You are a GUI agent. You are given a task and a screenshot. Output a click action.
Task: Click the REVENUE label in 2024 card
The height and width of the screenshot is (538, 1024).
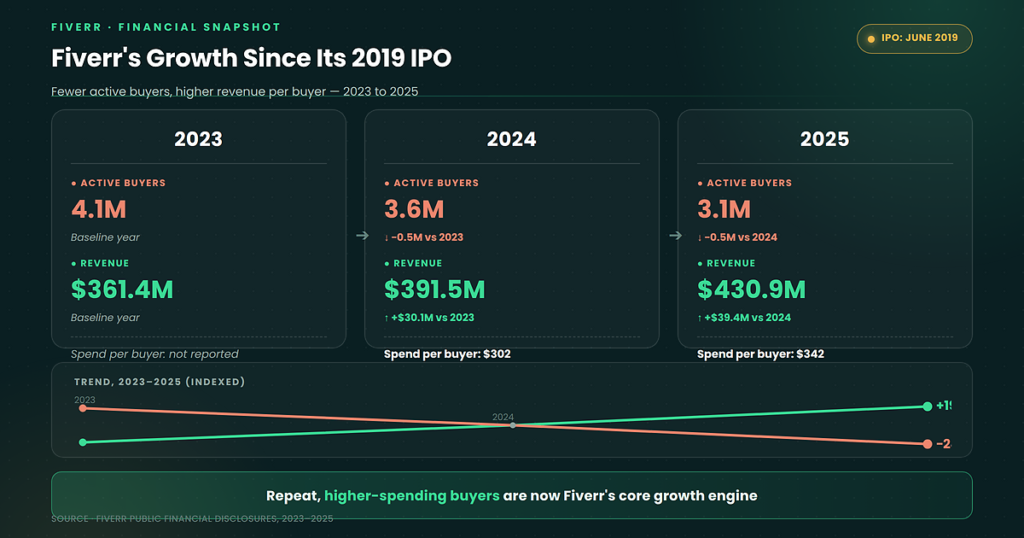(413, 263)
